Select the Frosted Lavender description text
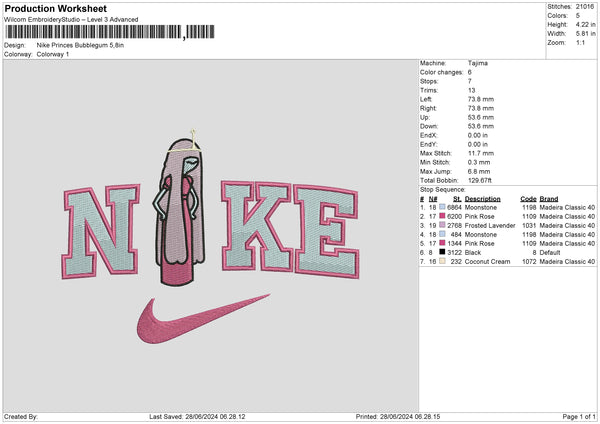This screenshot has width=600, height=424. pos(490,226)
